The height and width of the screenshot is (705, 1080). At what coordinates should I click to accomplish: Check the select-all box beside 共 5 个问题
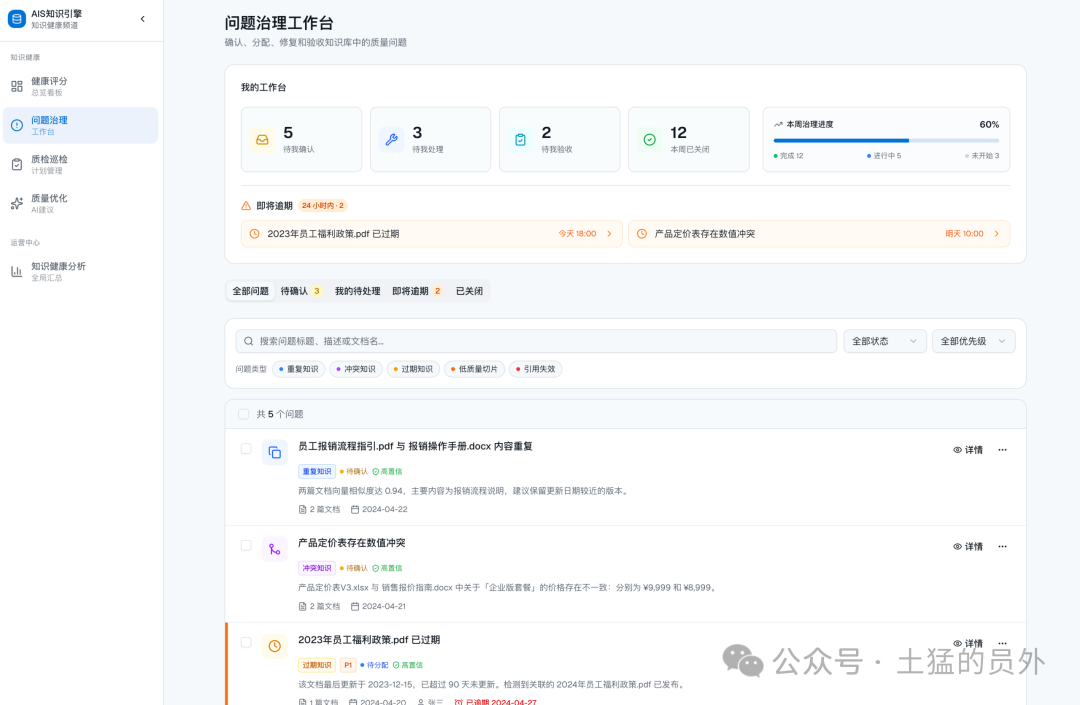pos(243,414)
